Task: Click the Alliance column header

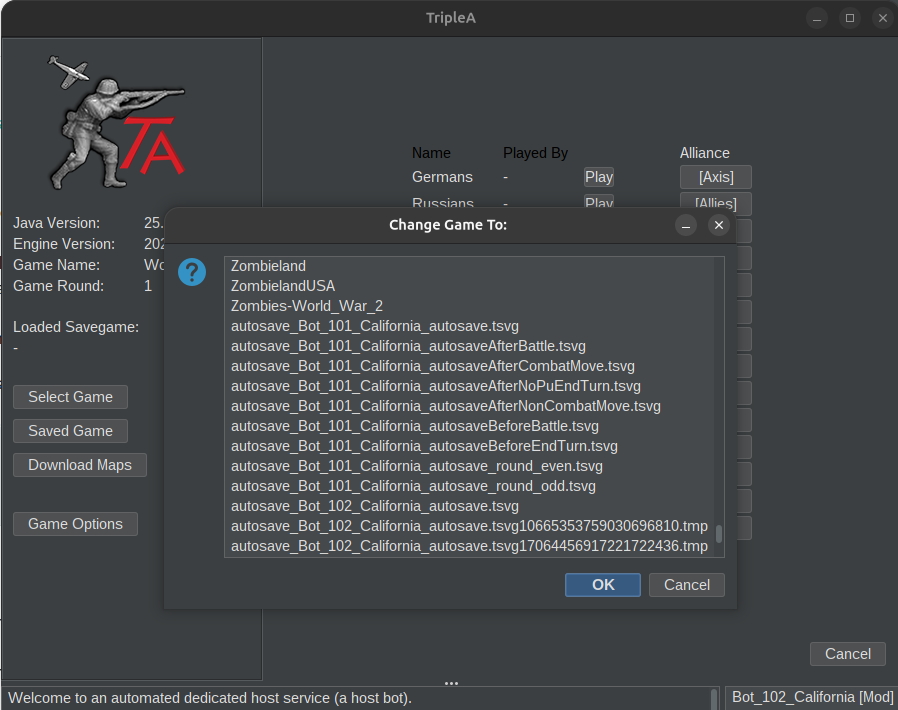Action: click(x=704, y=153)
